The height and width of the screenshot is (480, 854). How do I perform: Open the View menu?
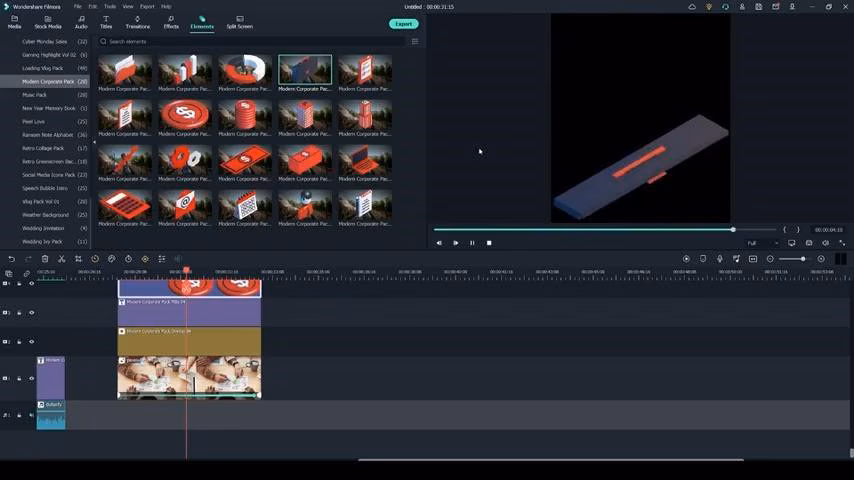click(x=128, y=7)
